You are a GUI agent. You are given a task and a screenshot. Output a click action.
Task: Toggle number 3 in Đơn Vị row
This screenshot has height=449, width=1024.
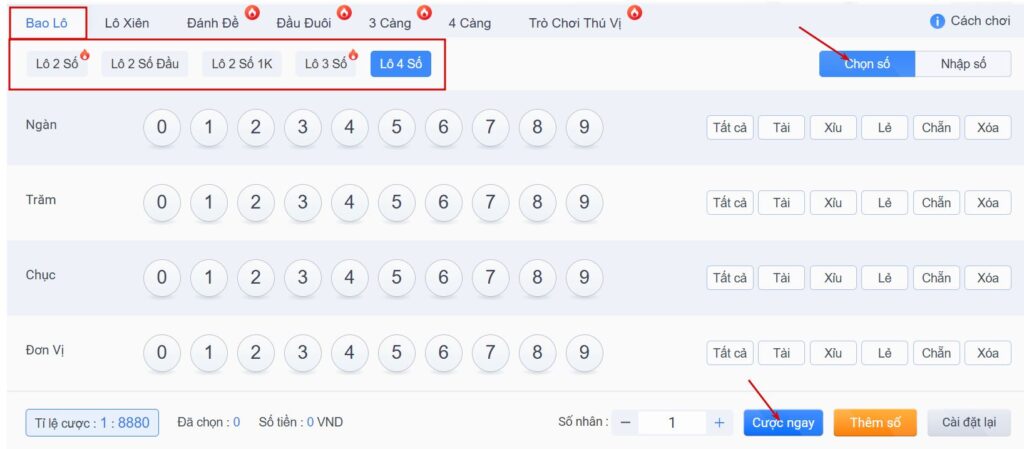click(x=302, y=352)
